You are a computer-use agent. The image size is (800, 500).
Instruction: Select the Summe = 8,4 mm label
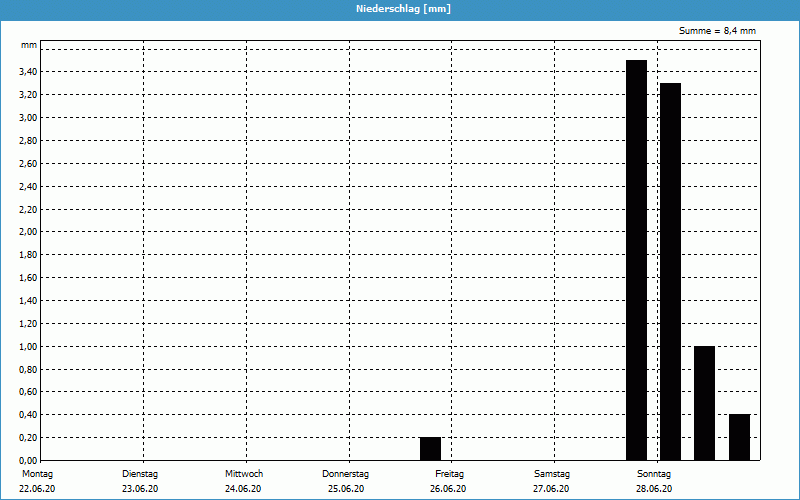click(x=717, y=31)
